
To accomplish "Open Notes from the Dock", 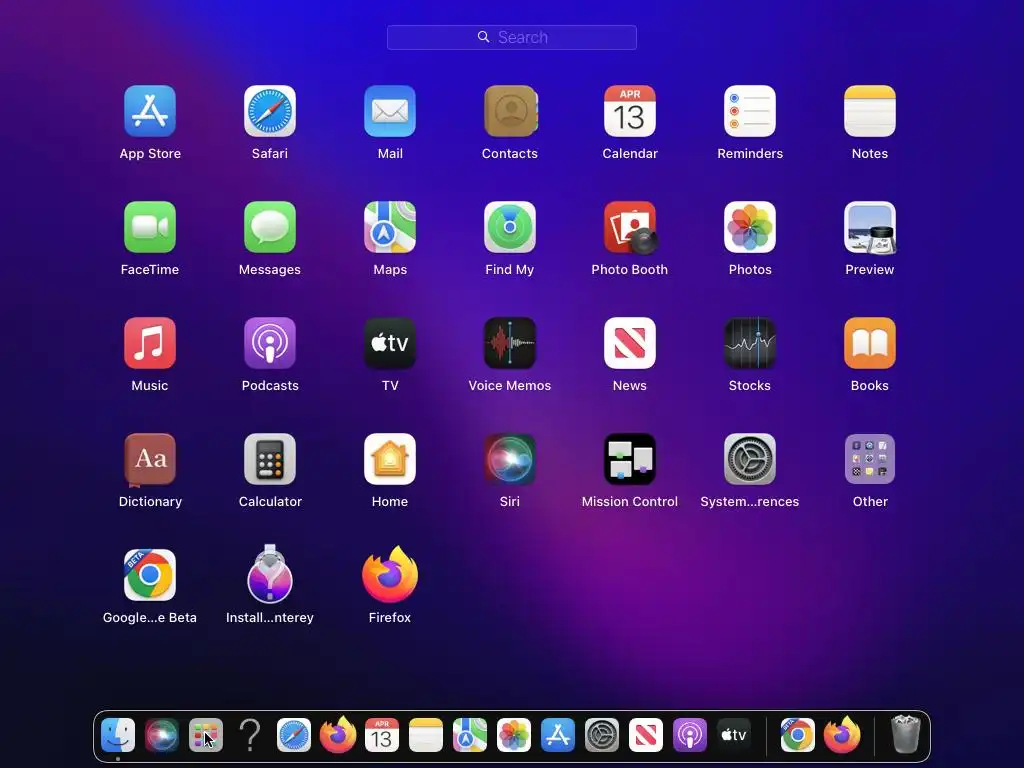I will 426,735.
